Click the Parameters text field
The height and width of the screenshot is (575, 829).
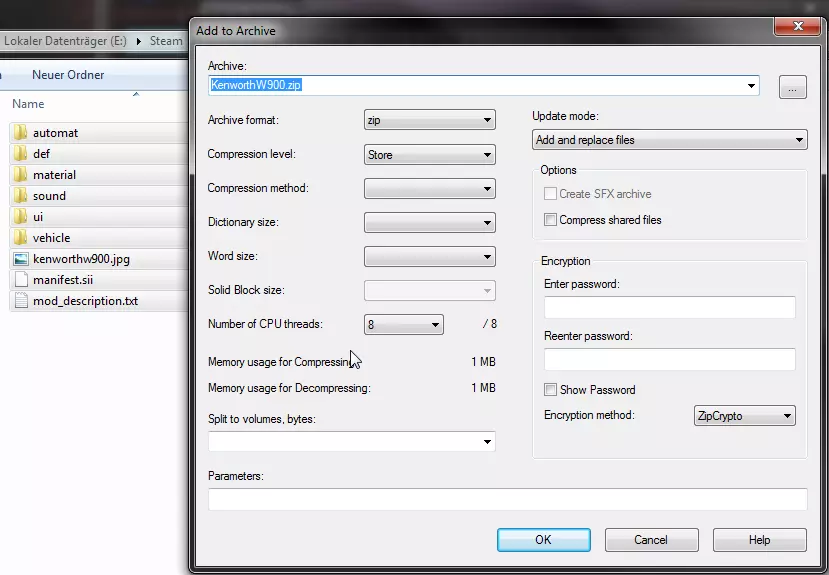pos(508,499)
